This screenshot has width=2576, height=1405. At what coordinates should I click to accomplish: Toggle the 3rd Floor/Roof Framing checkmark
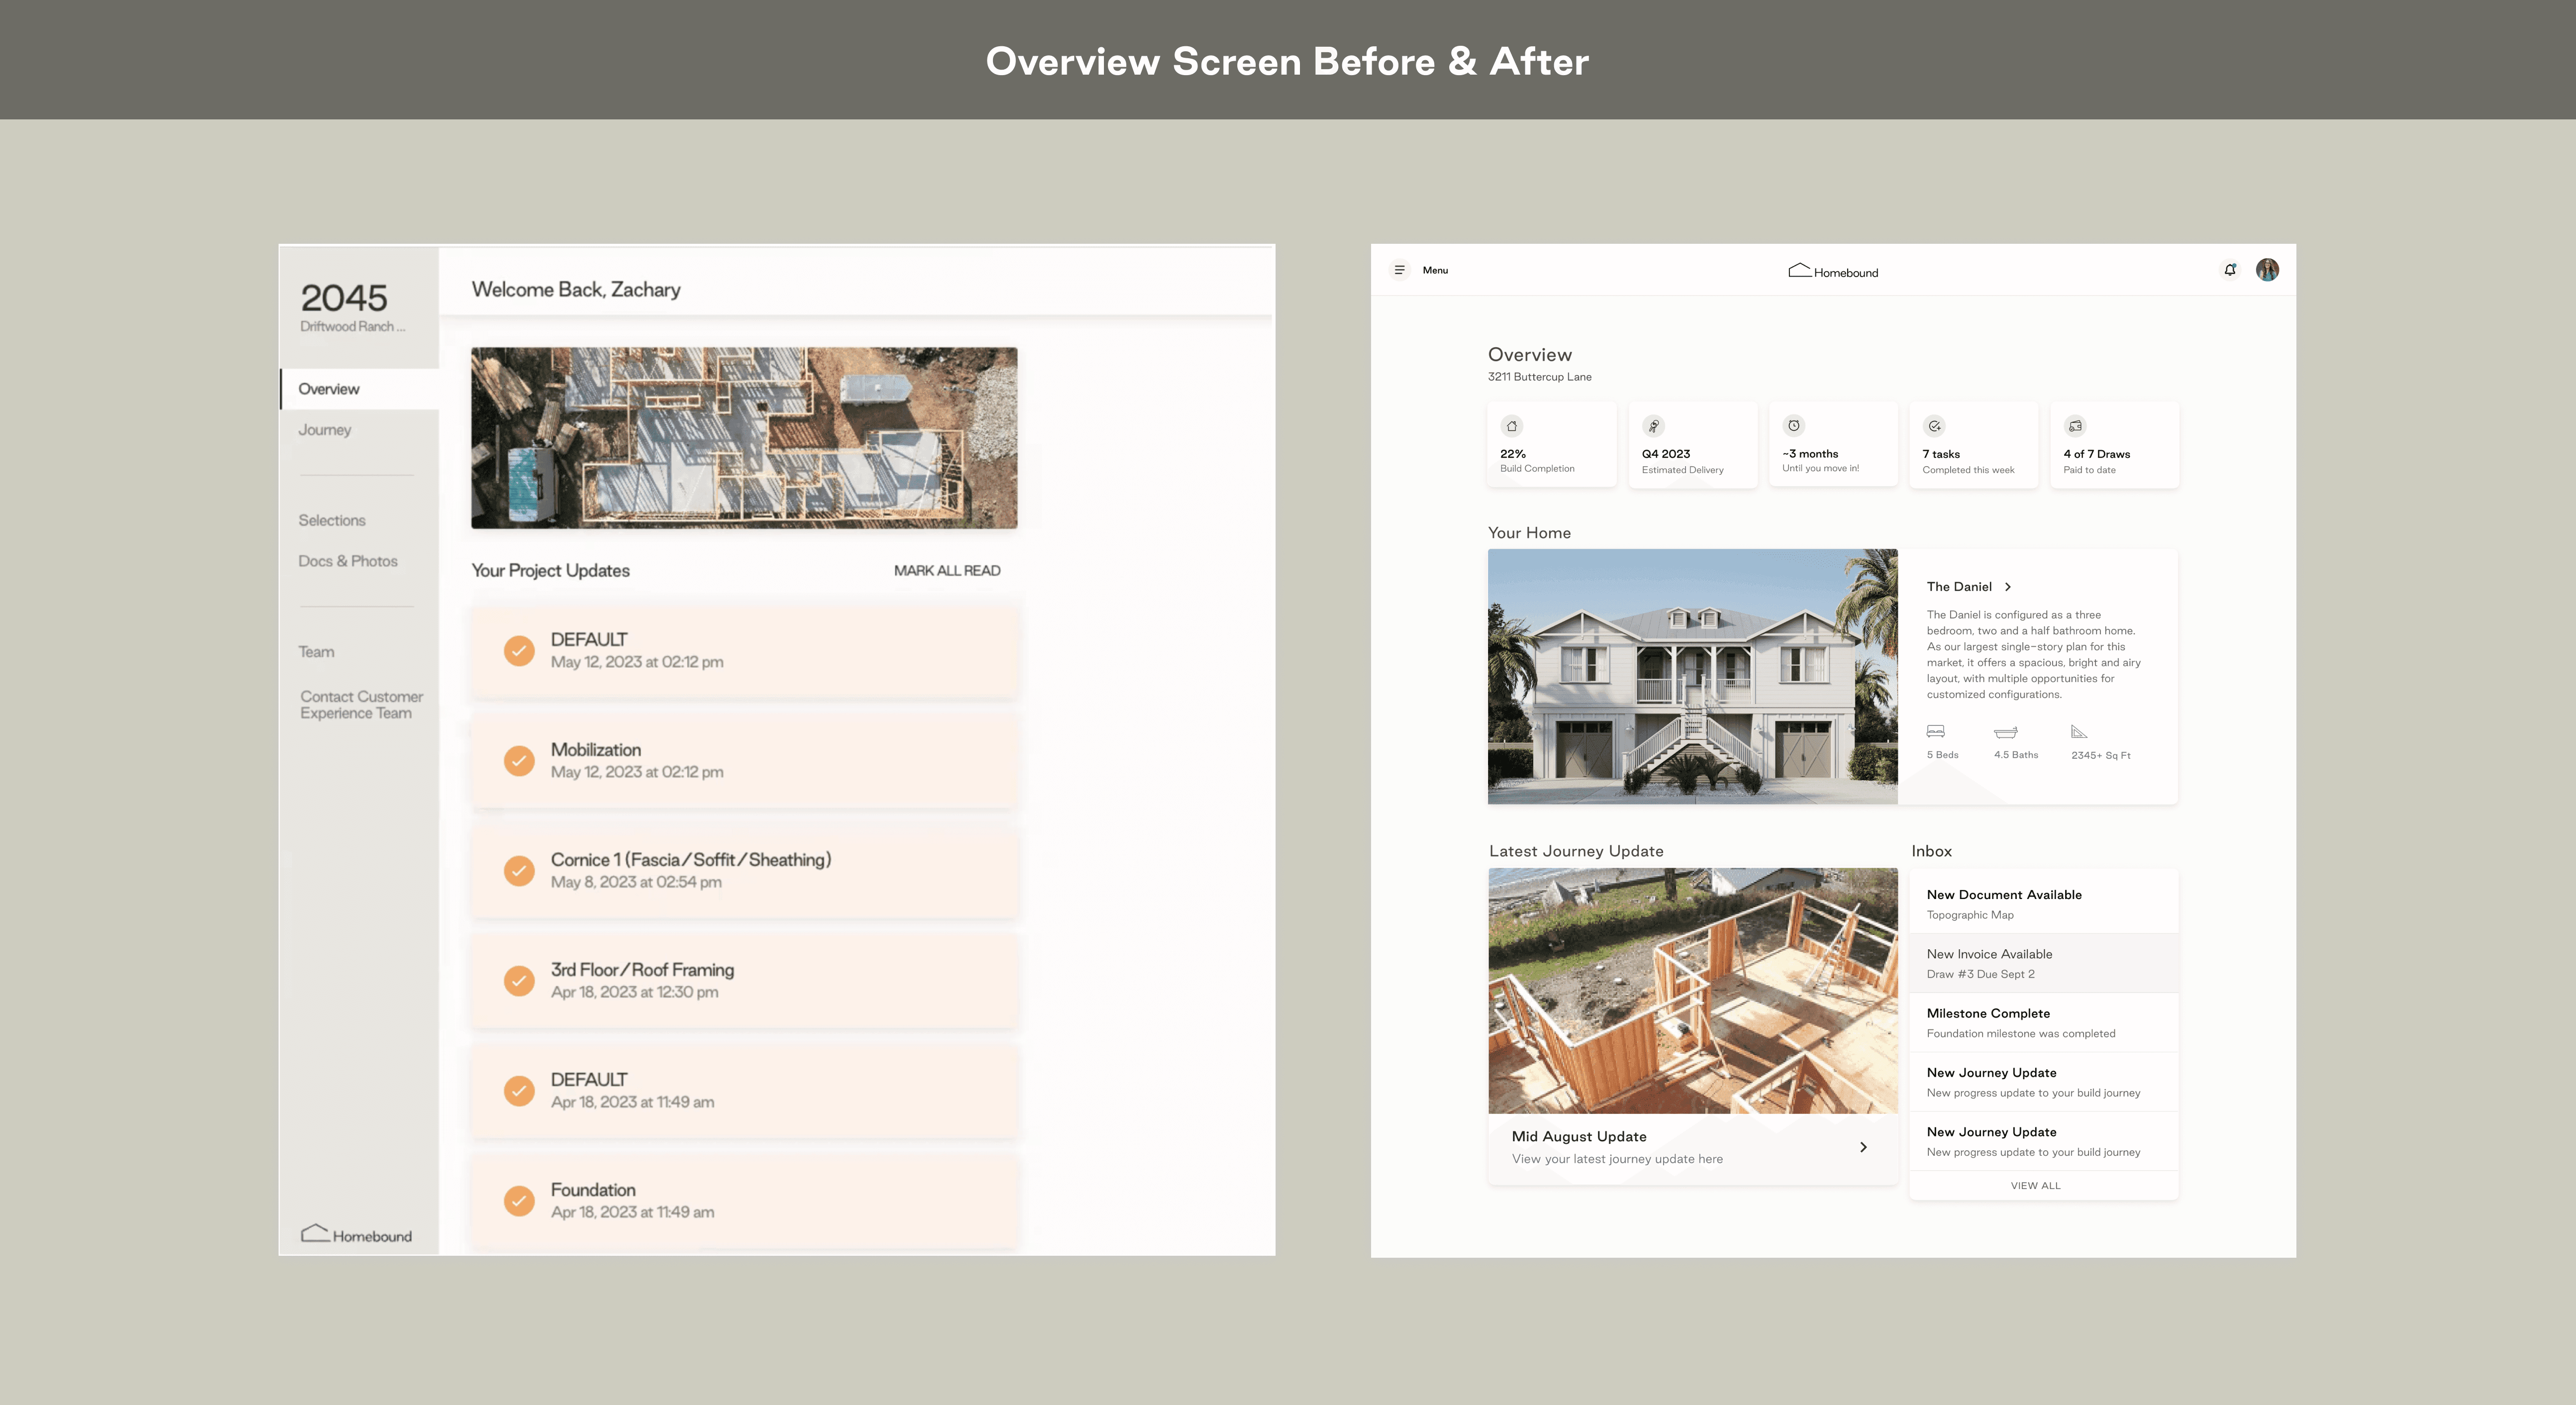[x=519, y=981]
